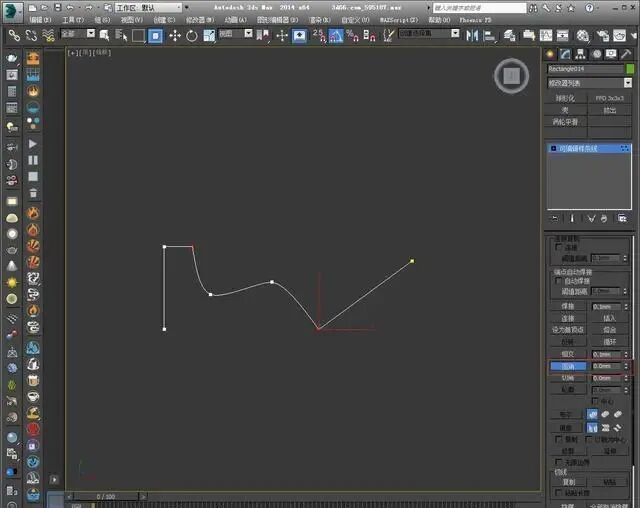Enable the 无限边界 checkbox
Screen dimensions: 640x508
tap(559, 462)
